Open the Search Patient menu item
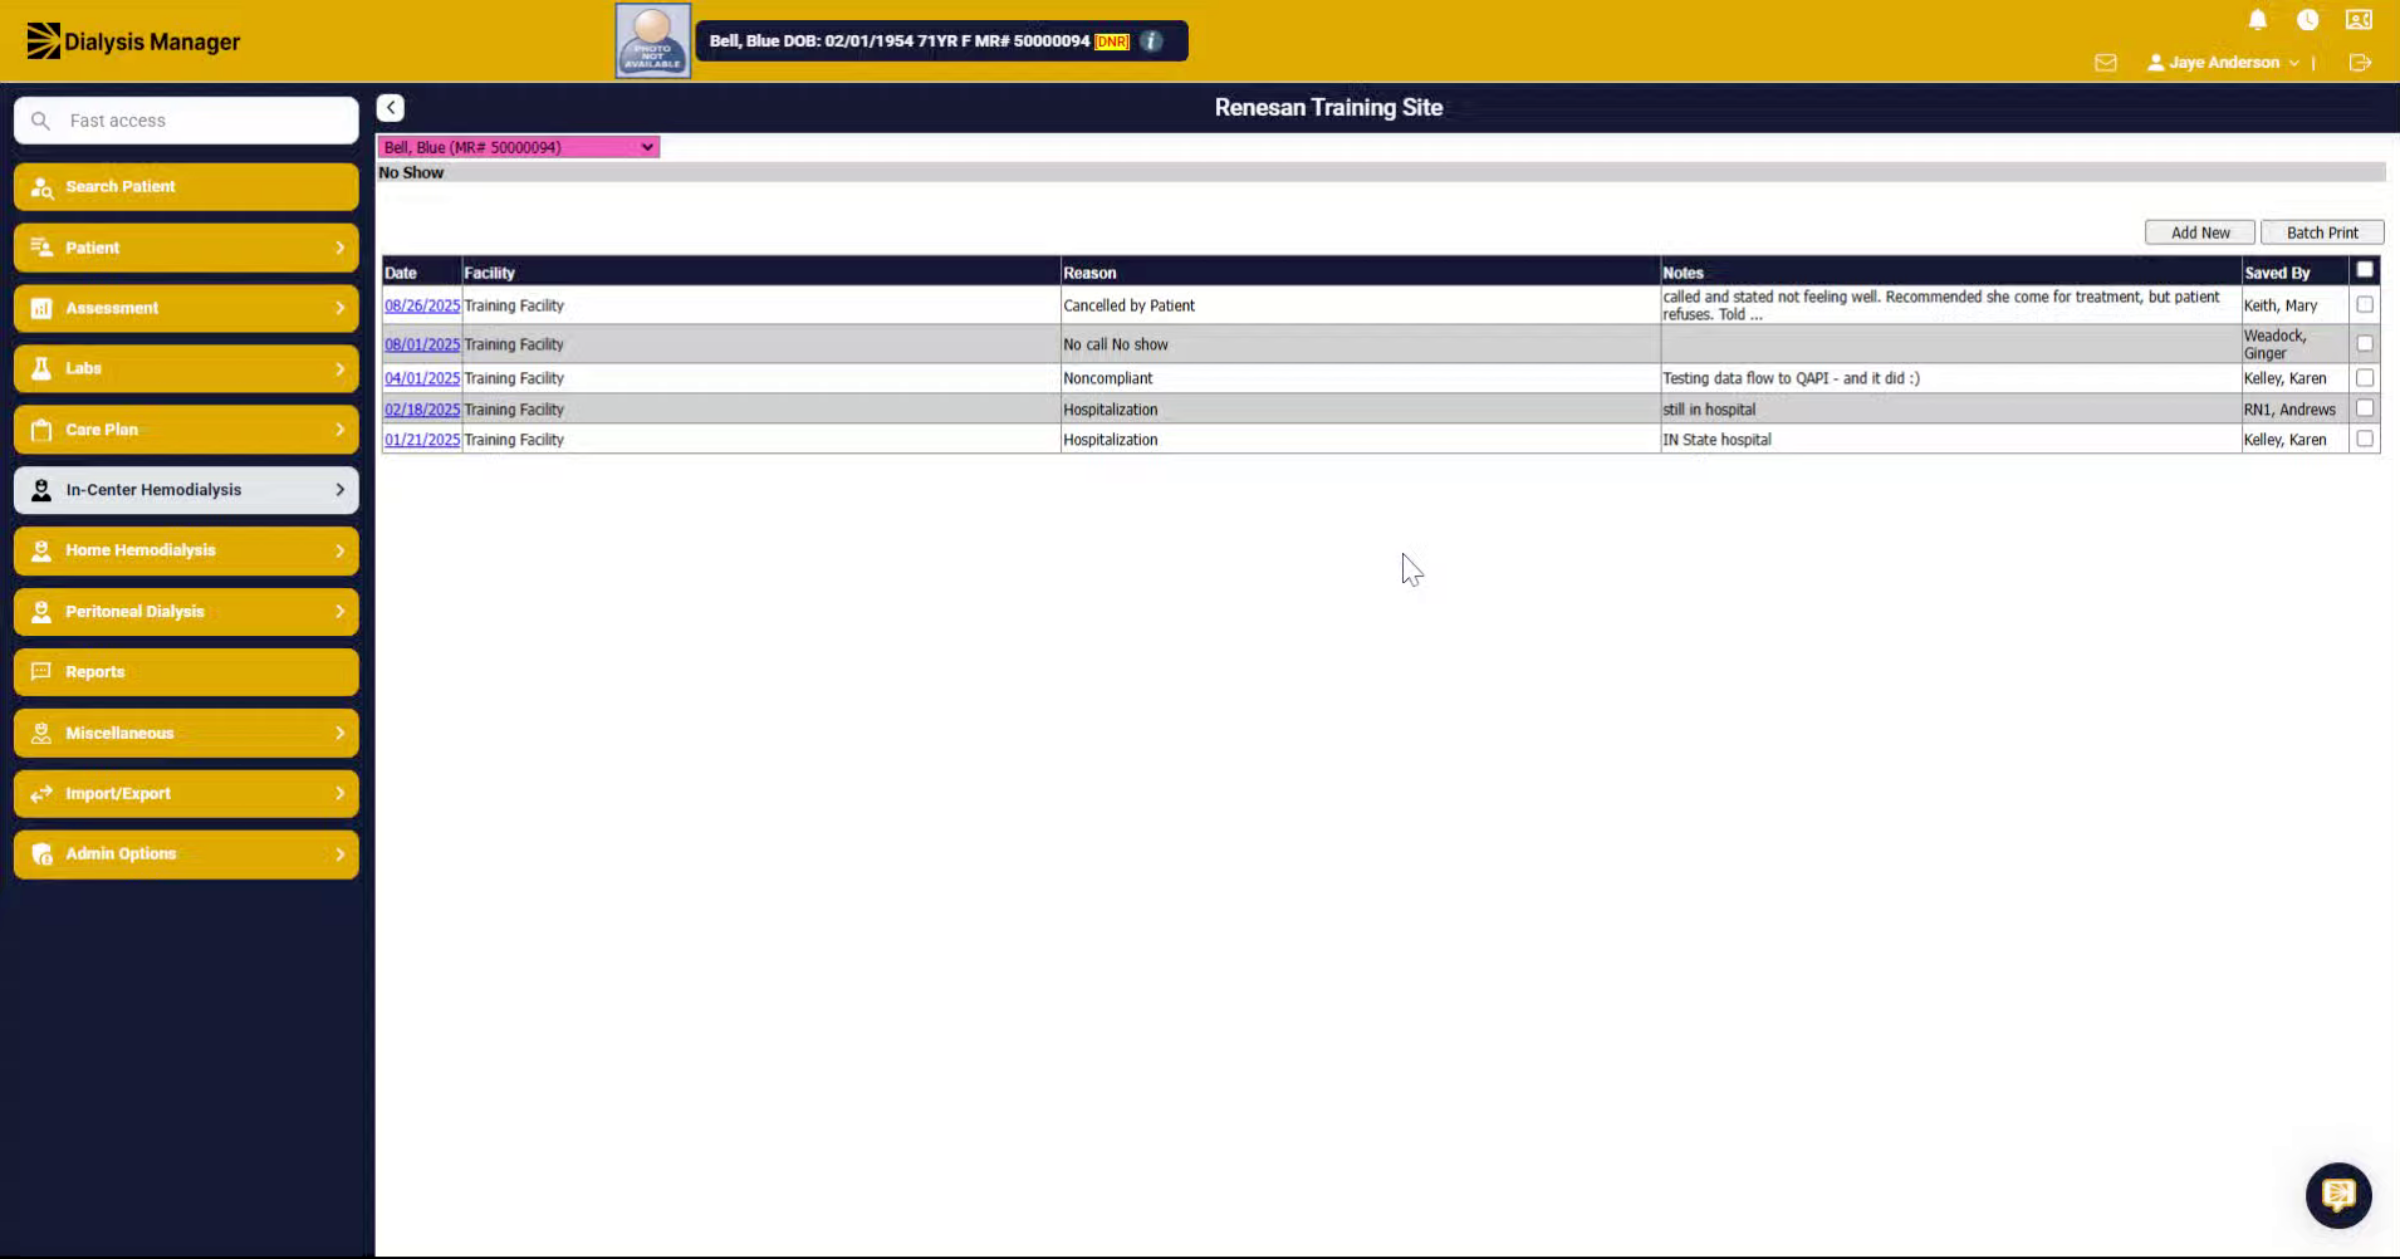Image resolution: width=2400 pixels, height=1259 pixels. [x=186, y=187]
